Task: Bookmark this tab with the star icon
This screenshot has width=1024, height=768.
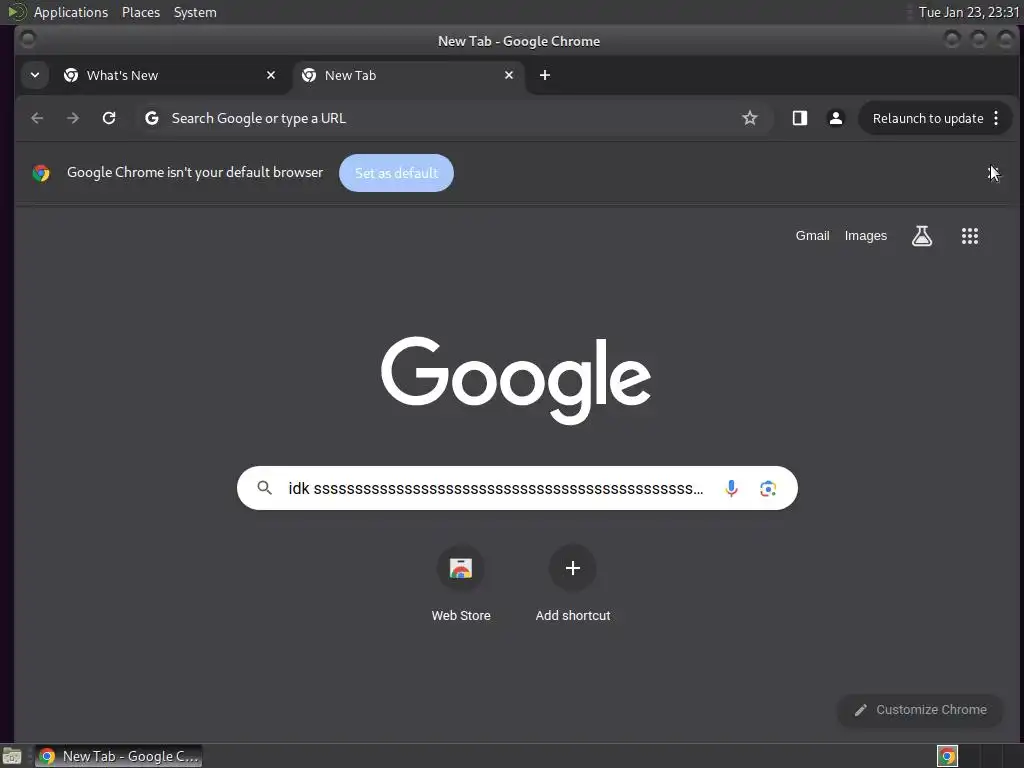Action: click(x=750, y=118)
